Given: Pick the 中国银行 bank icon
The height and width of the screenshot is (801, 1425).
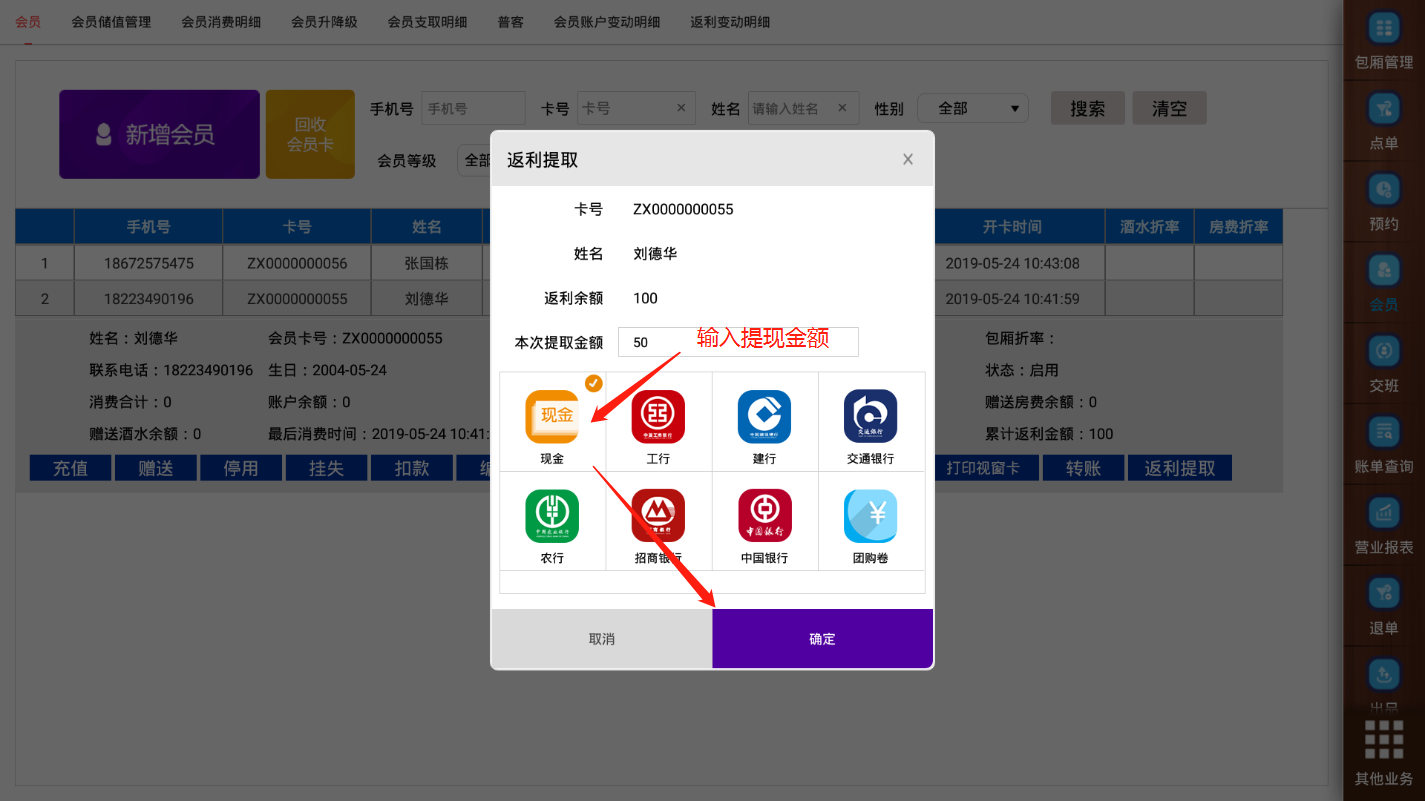Looking at the screenshot, I should pyautogui.click(x=764, y=516).
